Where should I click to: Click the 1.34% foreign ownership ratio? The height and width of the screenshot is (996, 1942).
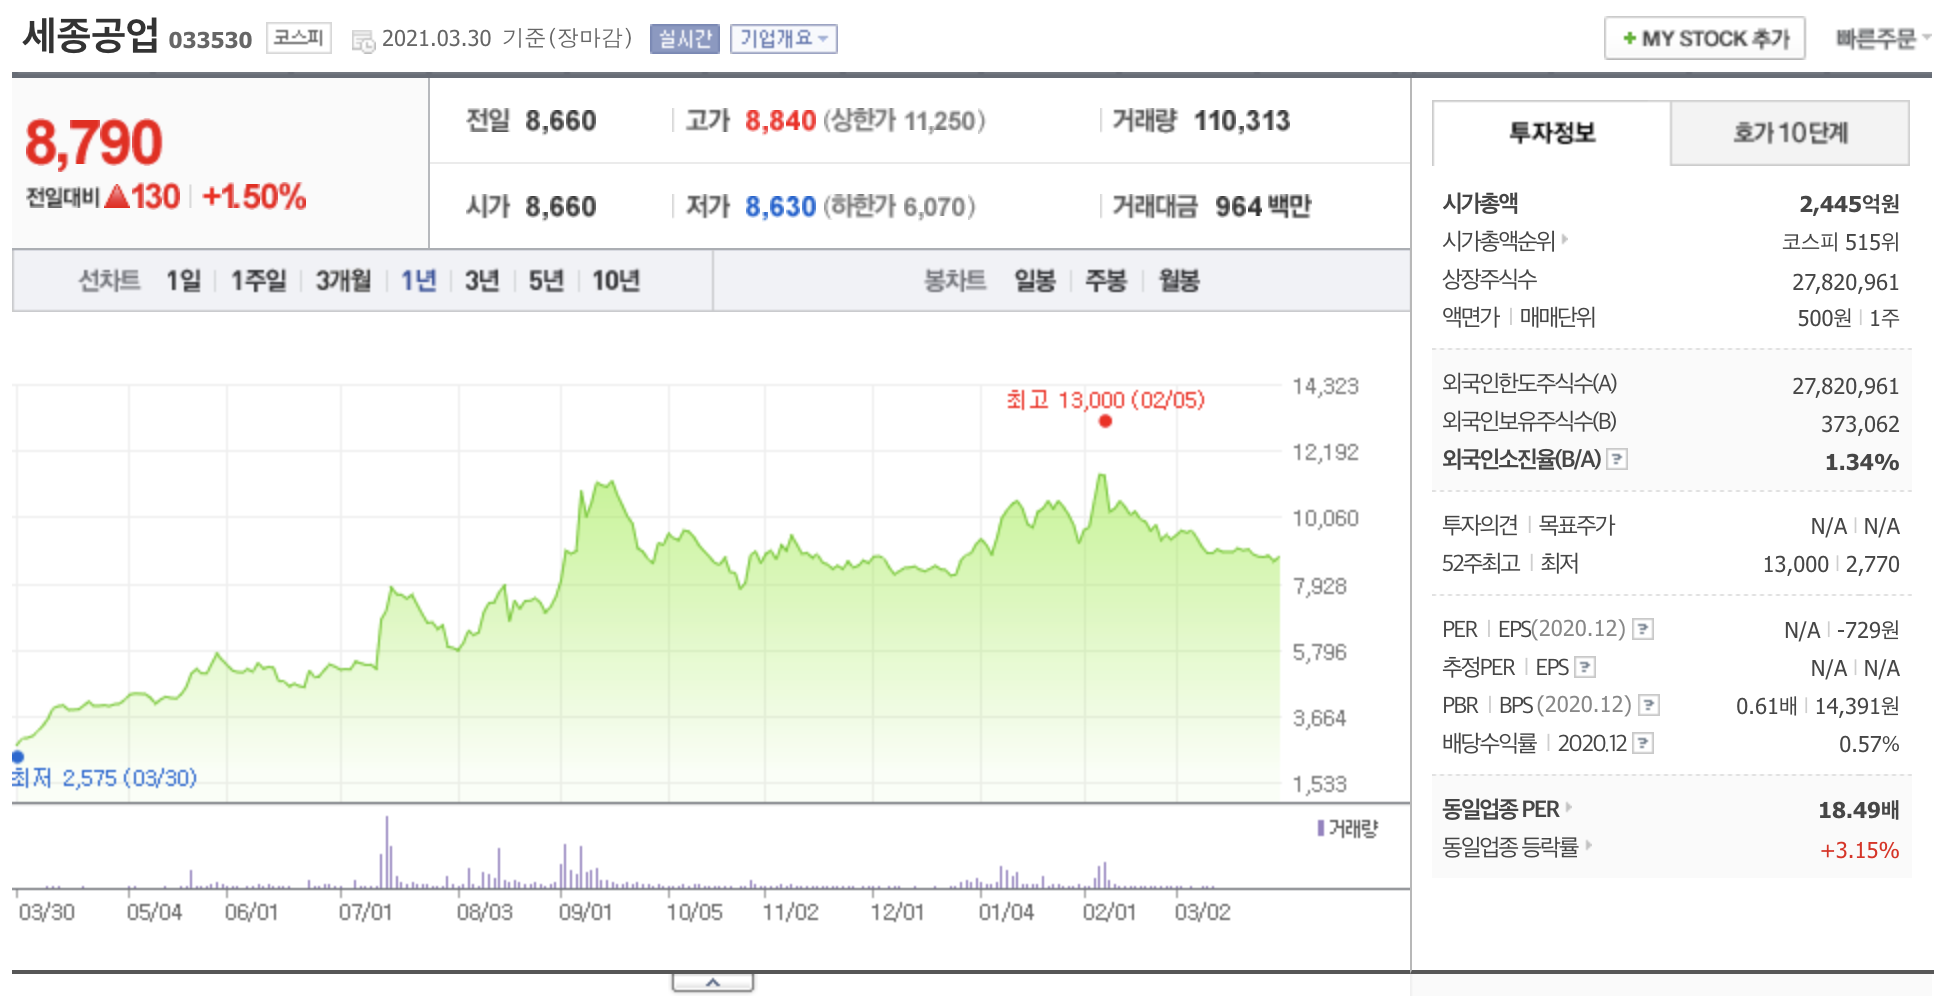coord(1862,462)
